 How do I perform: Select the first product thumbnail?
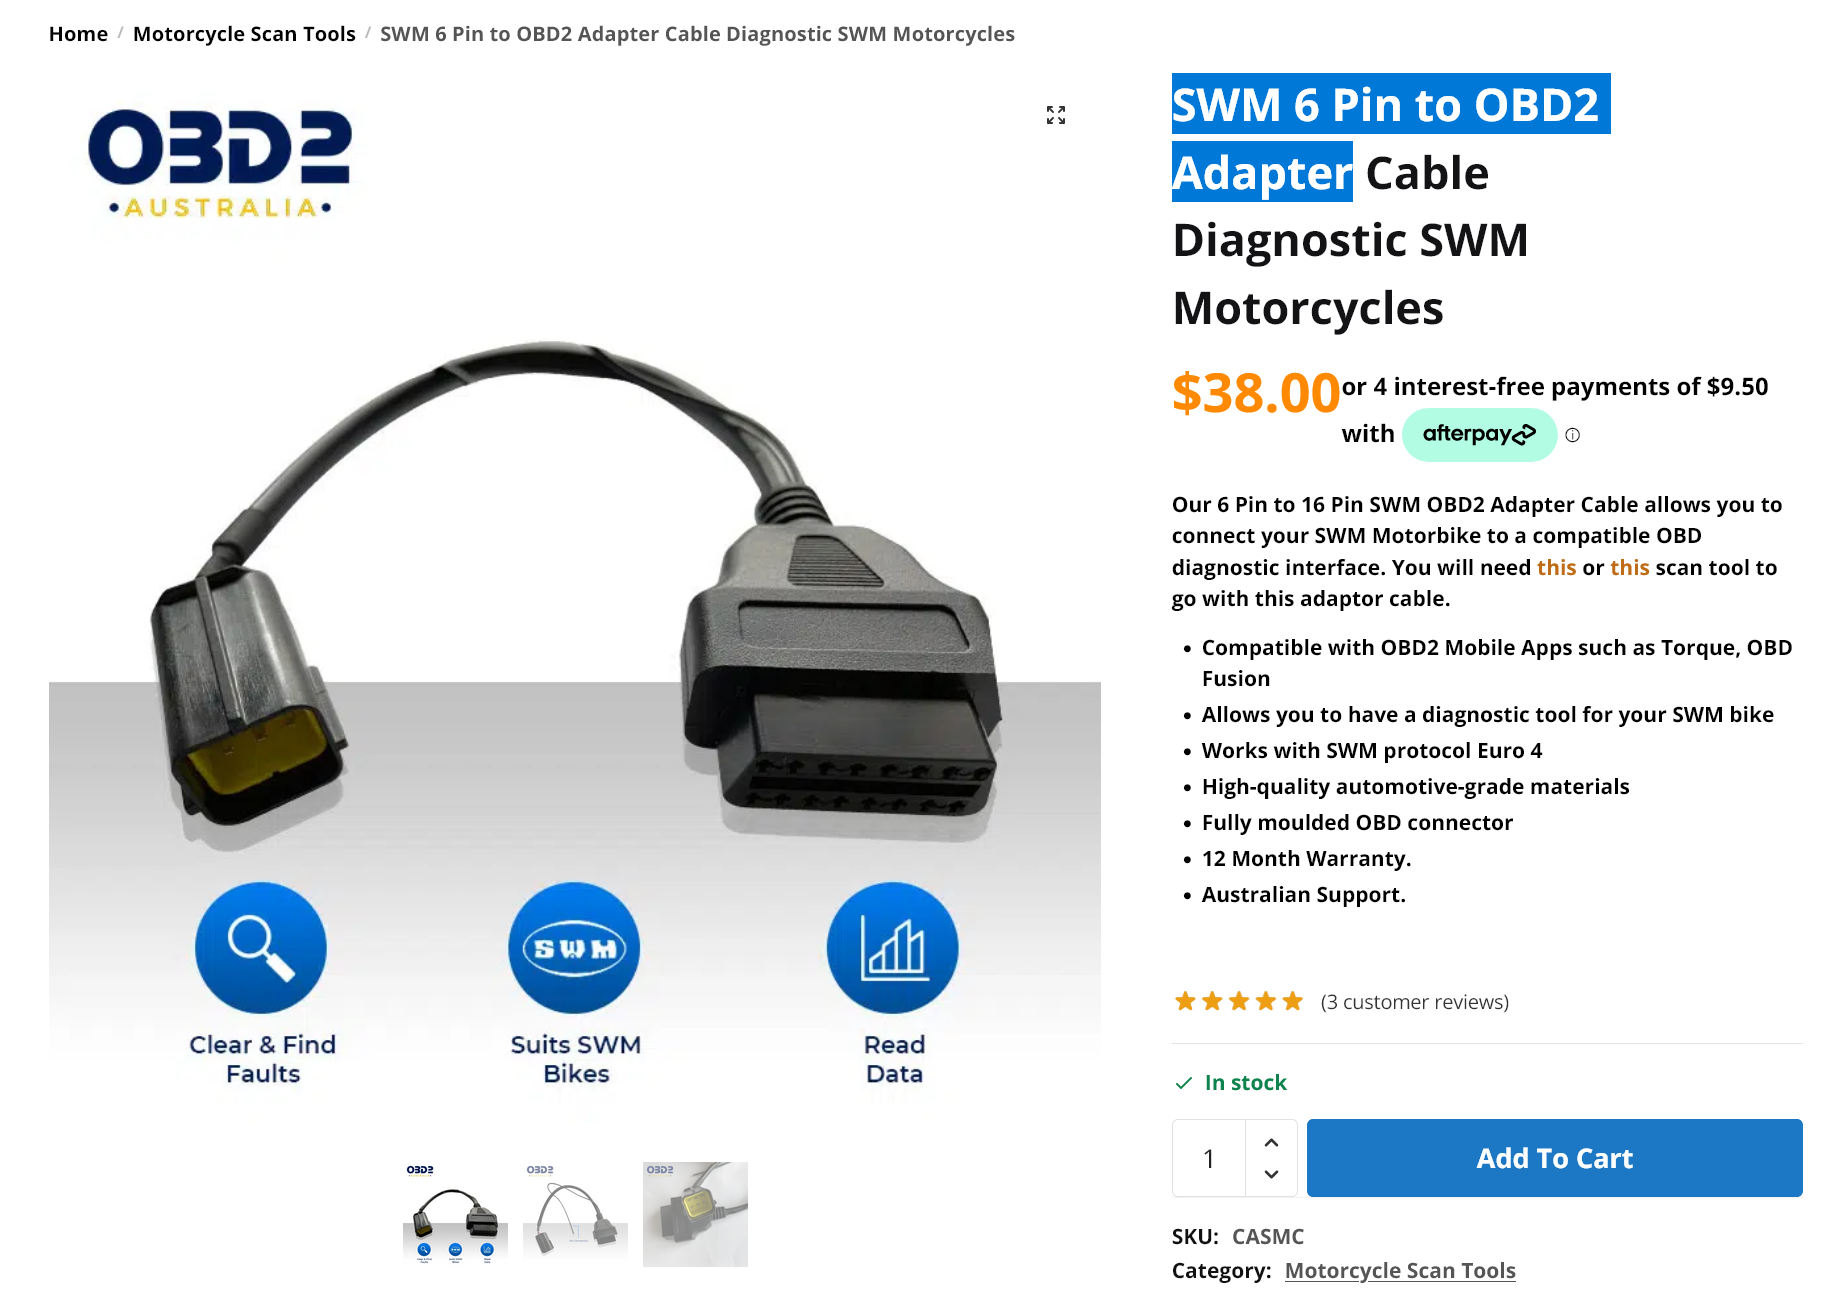(x=455, y=1214)
